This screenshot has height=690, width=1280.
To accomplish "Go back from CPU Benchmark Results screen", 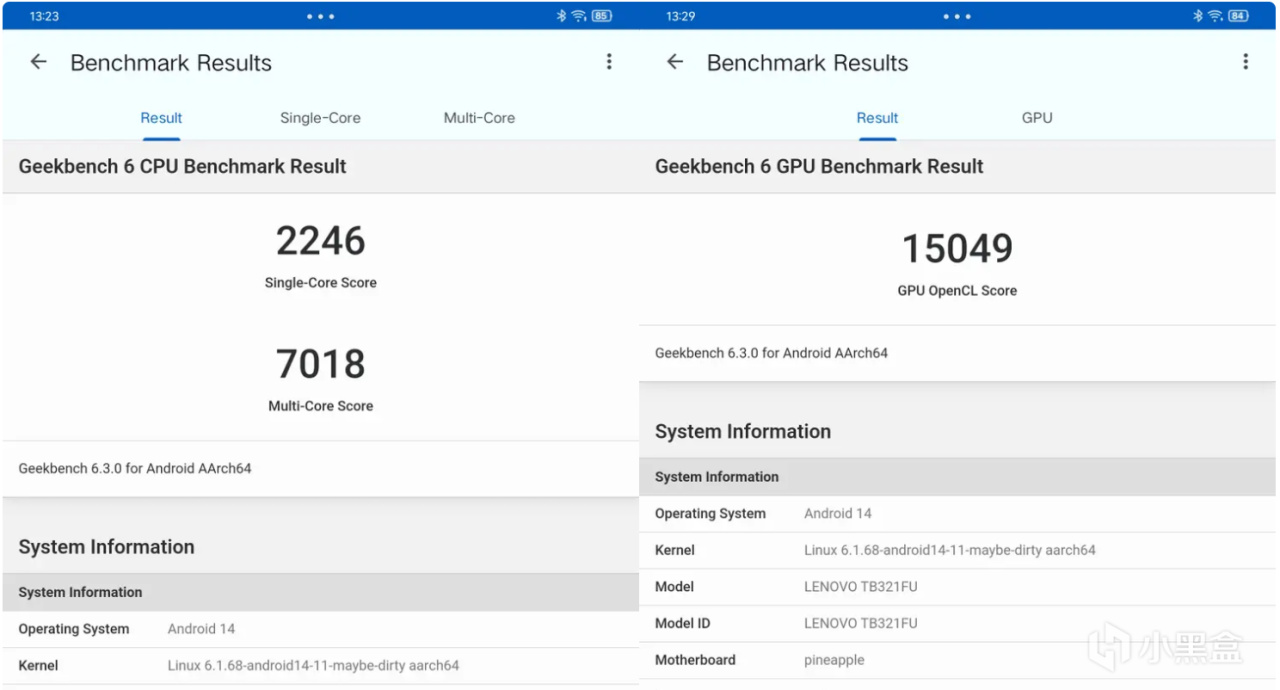I will click(38, 62).
